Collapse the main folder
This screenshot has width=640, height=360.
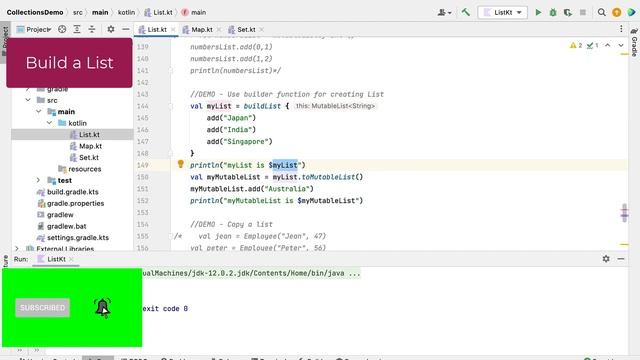(x=39, y=111)
